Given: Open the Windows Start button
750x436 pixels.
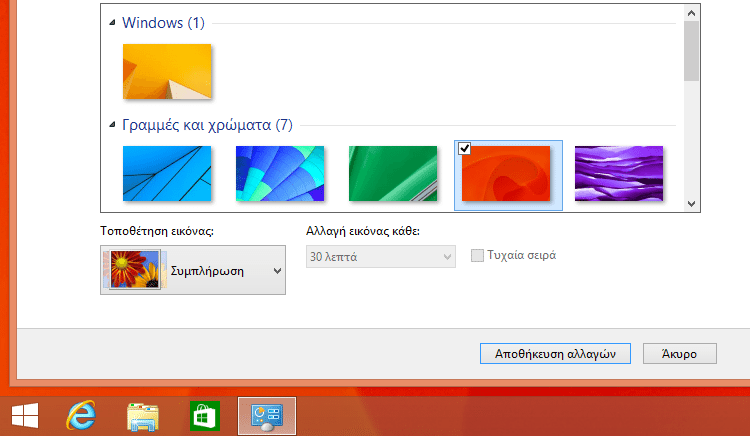Looking at the screenshot, I should pyautogui.click(x=25, y=415).
